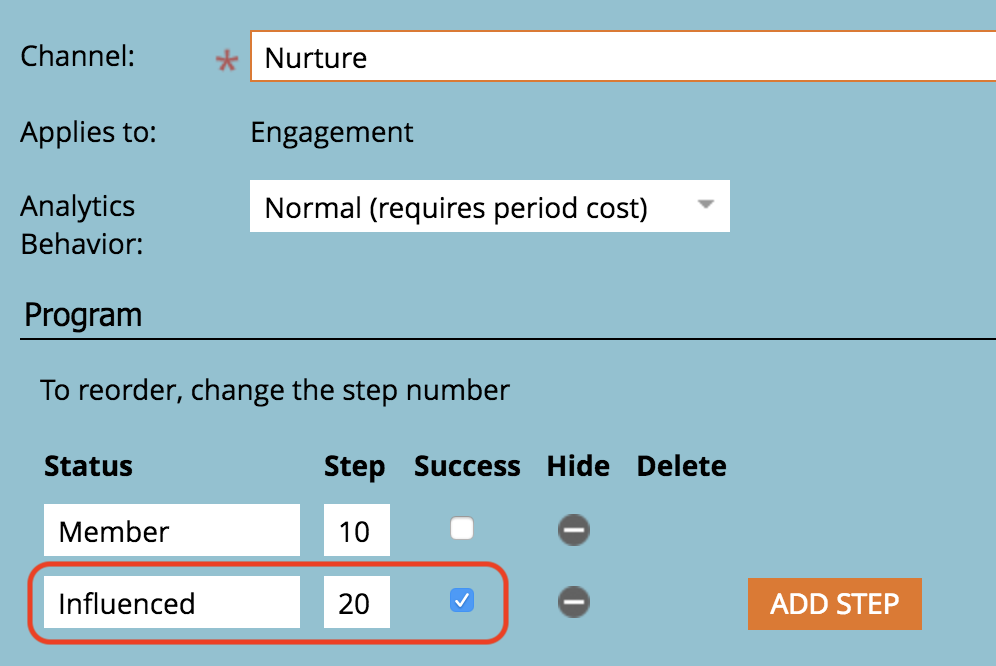This screenshot has height=666, width=996.
Task: Select the Member status text field
Action: pyautogui.click(x=171, y=530)
